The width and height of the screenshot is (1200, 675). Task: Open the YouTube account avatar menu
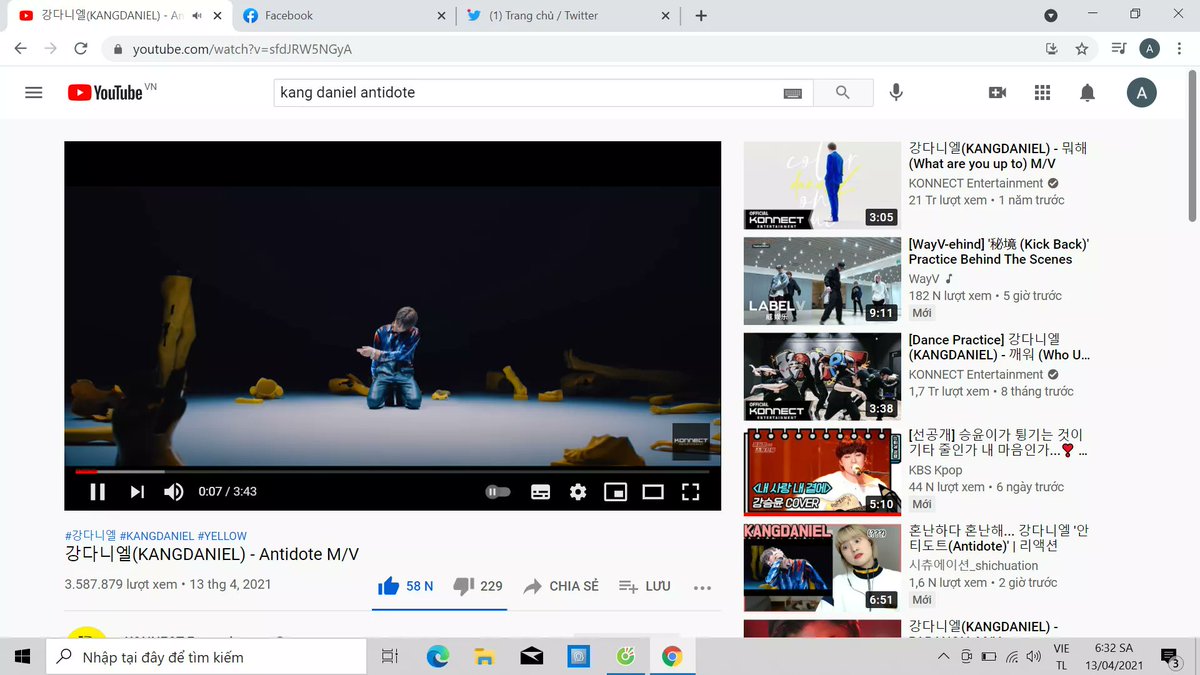[1142, 93]
